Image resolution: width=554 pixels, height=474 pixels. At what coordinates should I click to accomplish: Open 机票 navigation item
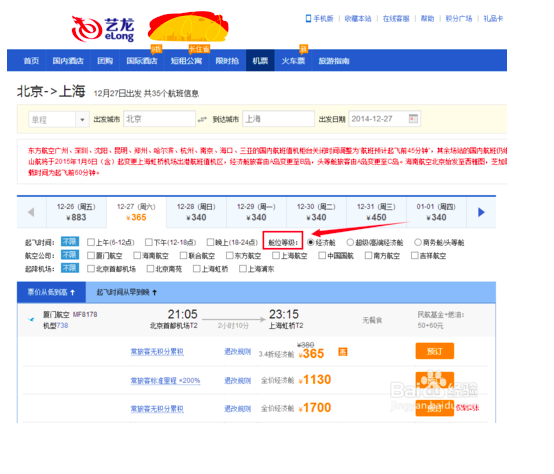click(x=260, y=61)
